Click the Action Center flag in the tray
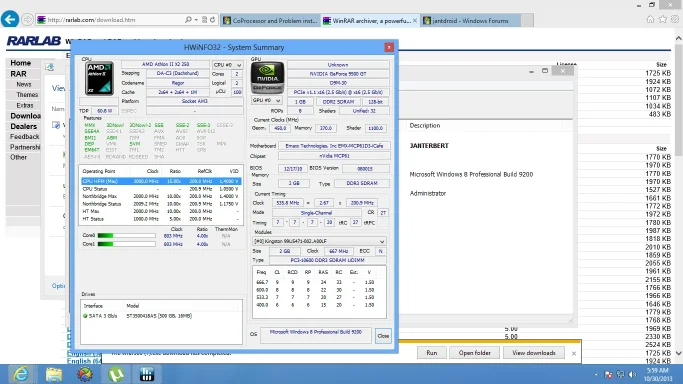Screen dimensions: 683x384 click(x=609, y=374)
